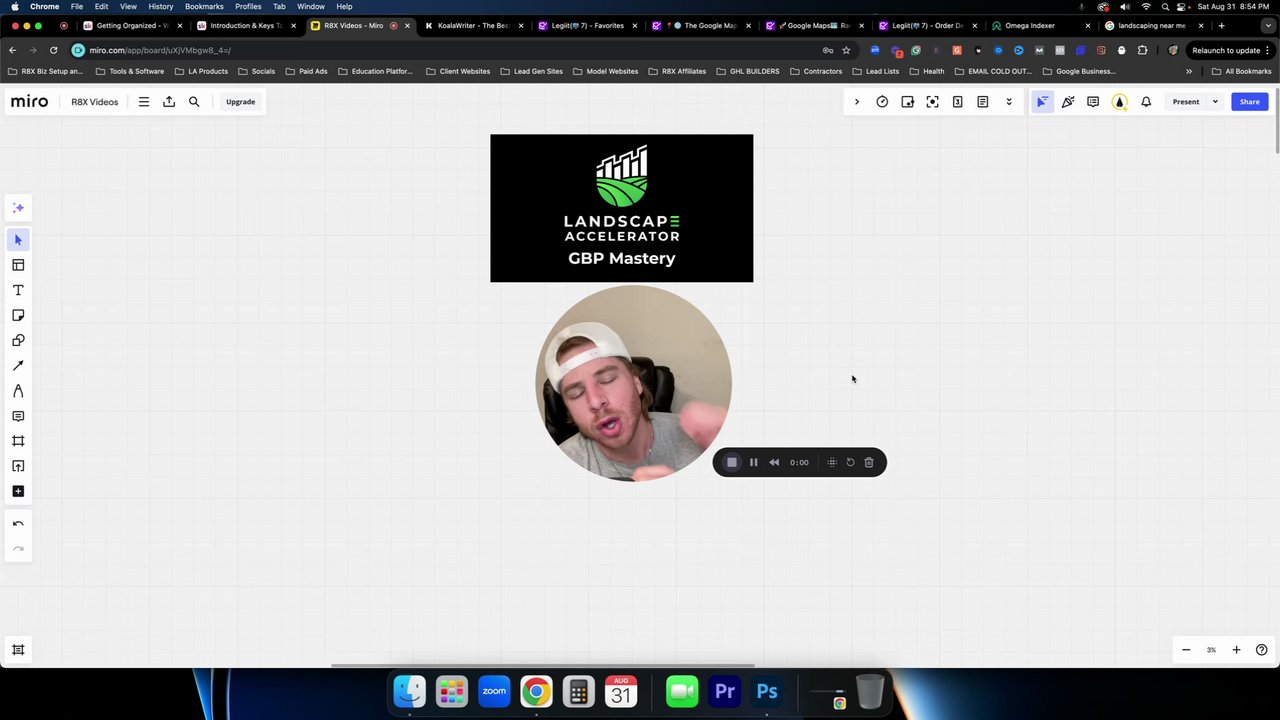This screenshot has height=720, width=1280.
Task: Open the notifications bell
Action: point(1146,101)
